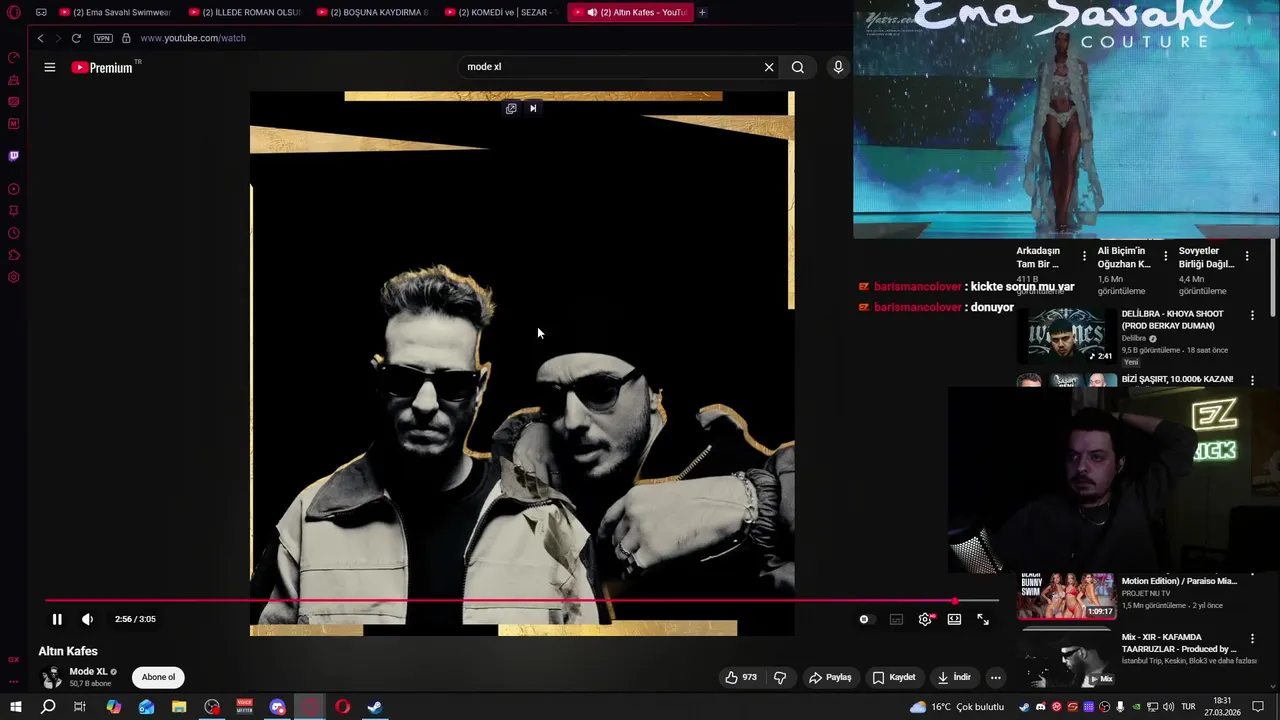Adjust volume via system tray speaker
This screenshot has width=1280, height=720.
coord(1168,707)
